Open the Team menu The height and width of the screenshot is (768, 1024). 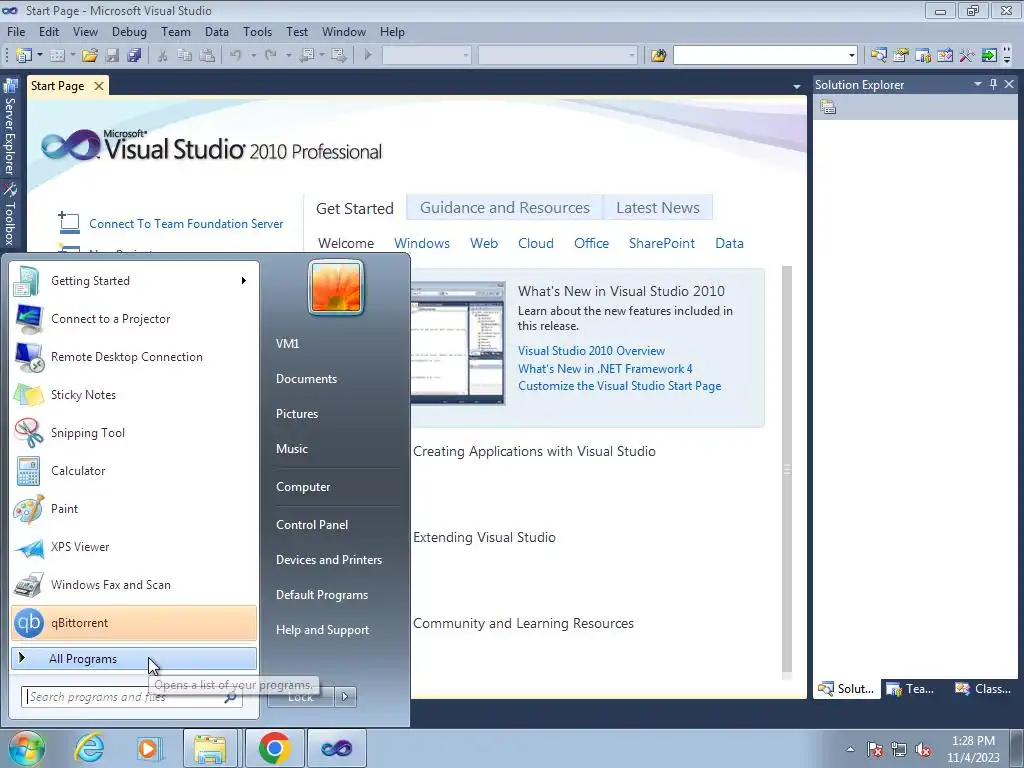[176, 32]
